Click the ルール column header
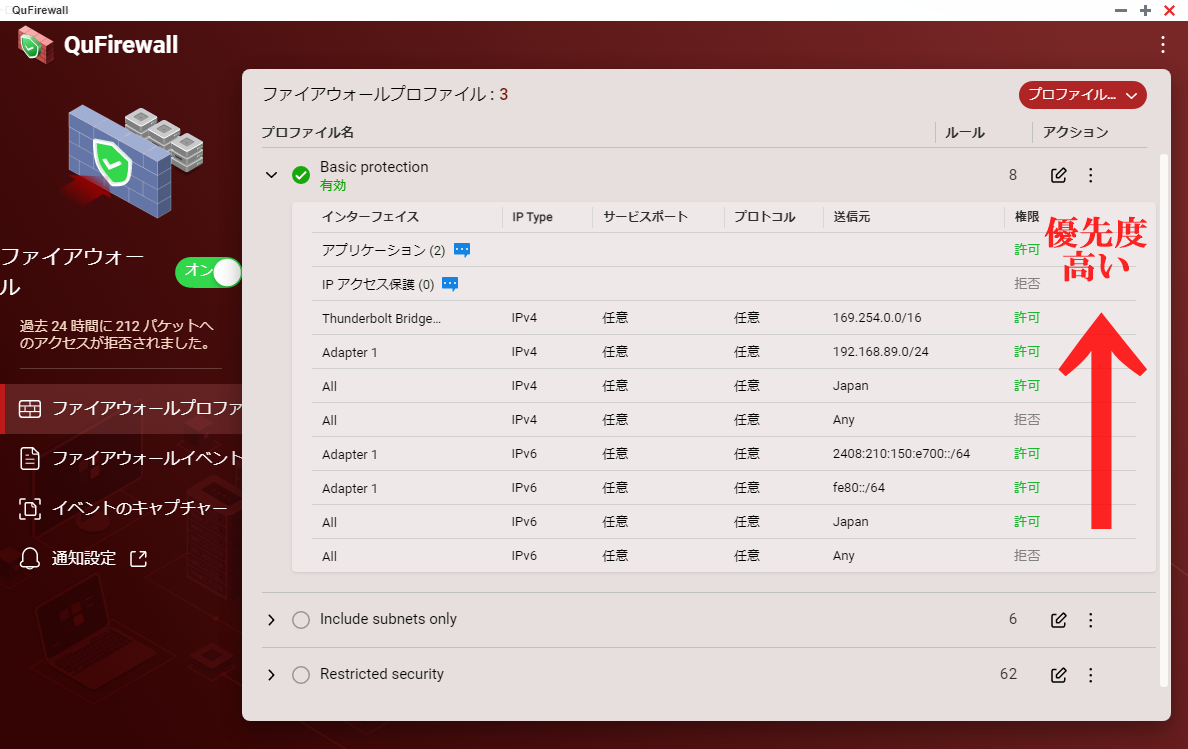Viewport: 1188px width, 749px height. (x=964, y=133)
